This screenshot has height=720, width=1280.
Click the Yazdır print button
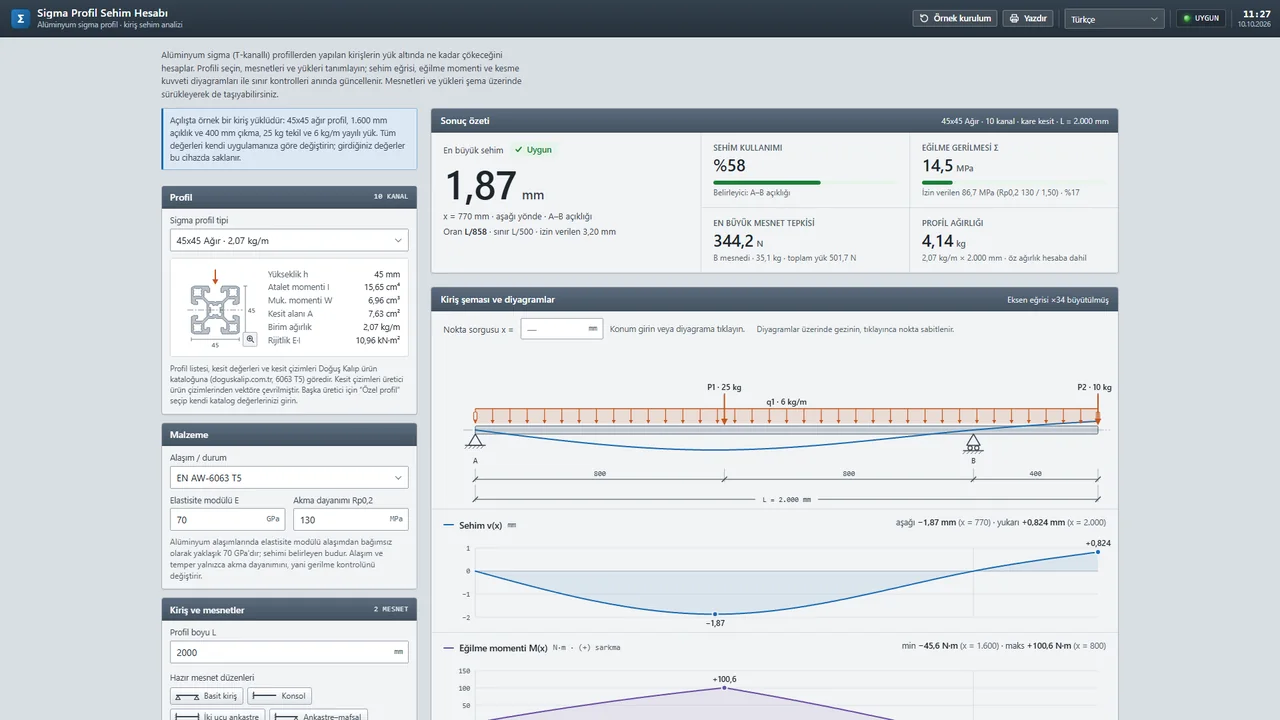[1029, 18]
